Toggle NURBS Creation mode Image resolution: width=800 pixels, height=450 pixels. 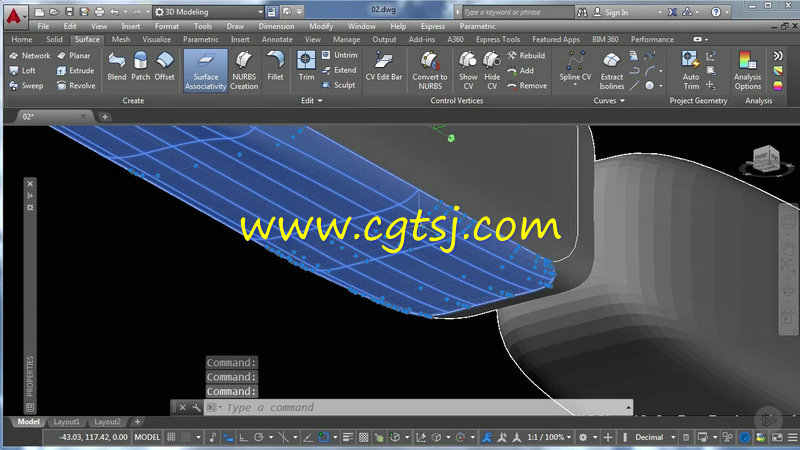[244, 71]
